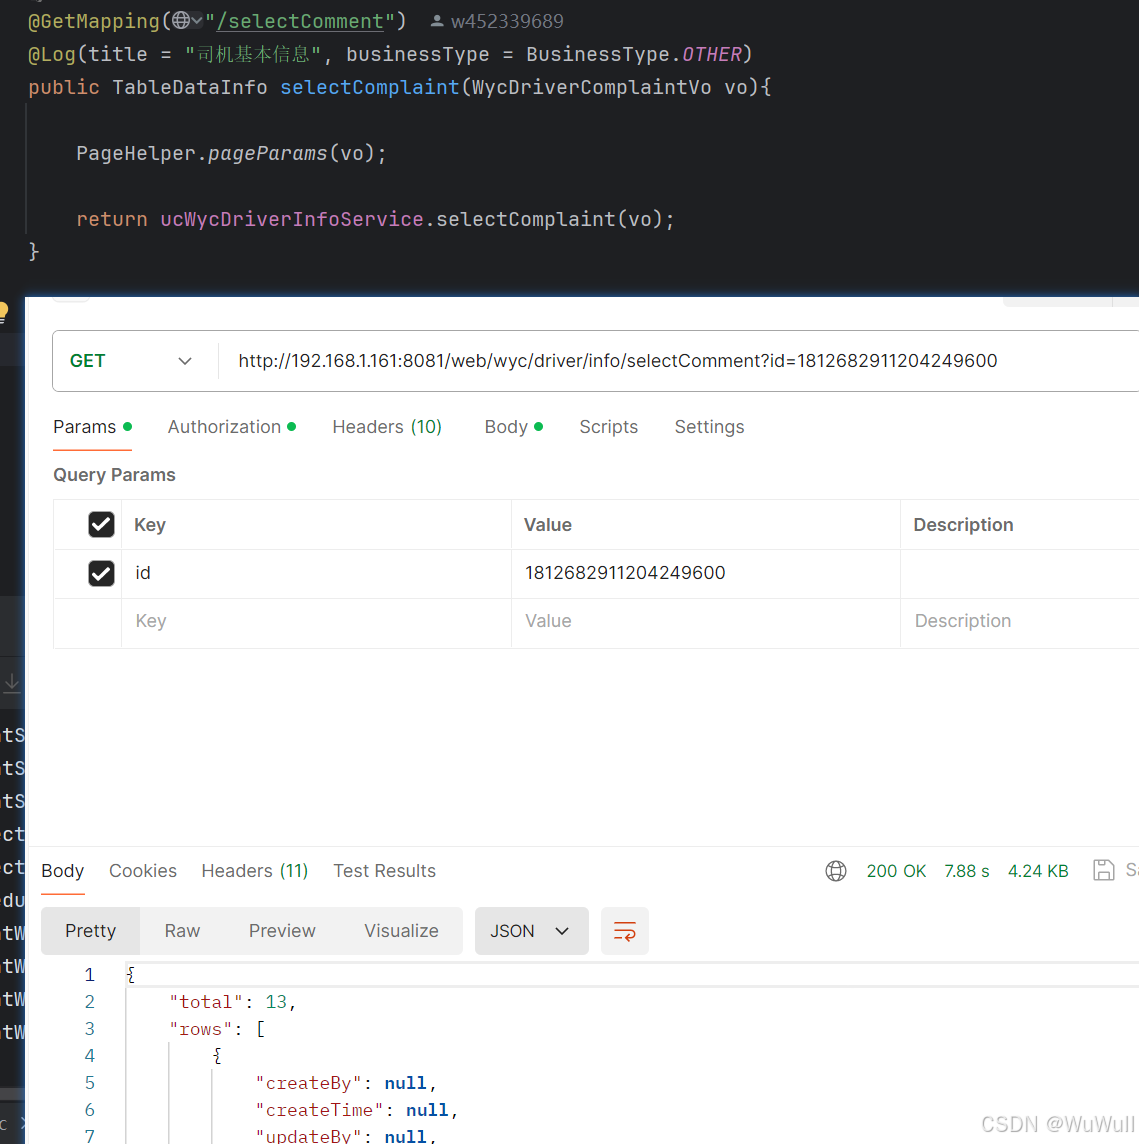The width and height of the screenshot is (1139, 1144).
Task: Expand the dropdown arrow next to the mapping globe
Action: point(196,20)
